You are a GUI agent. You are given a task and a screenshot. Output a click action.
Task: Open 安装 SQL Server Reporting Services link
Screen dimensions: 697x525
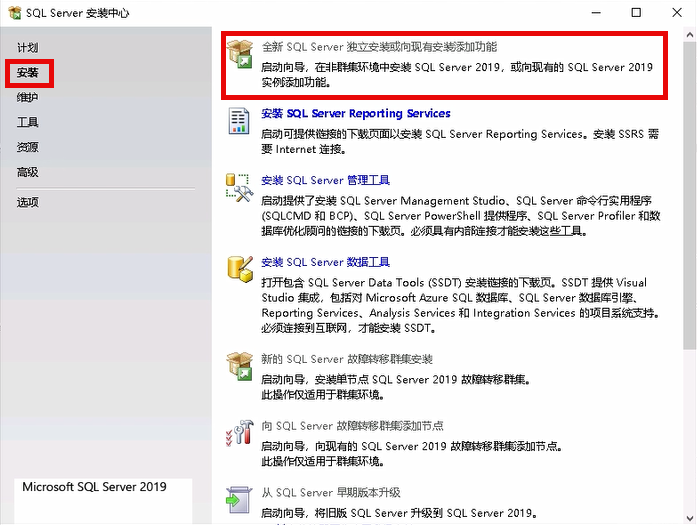pyautogui.click(x=355, y=114)
